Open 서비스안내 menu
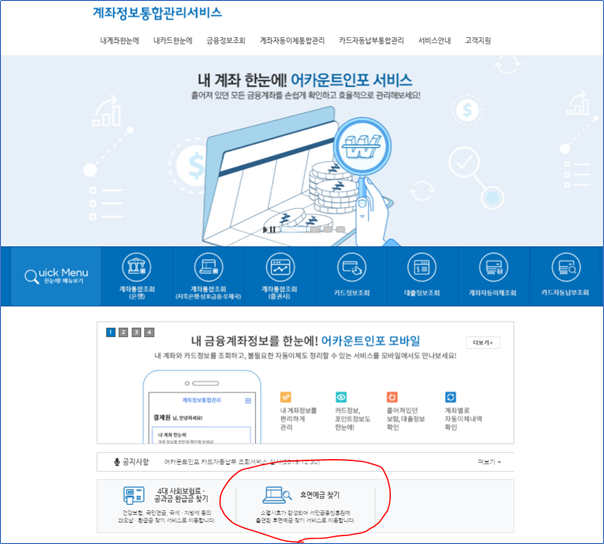604x544 pixels. tap(435, 40)
